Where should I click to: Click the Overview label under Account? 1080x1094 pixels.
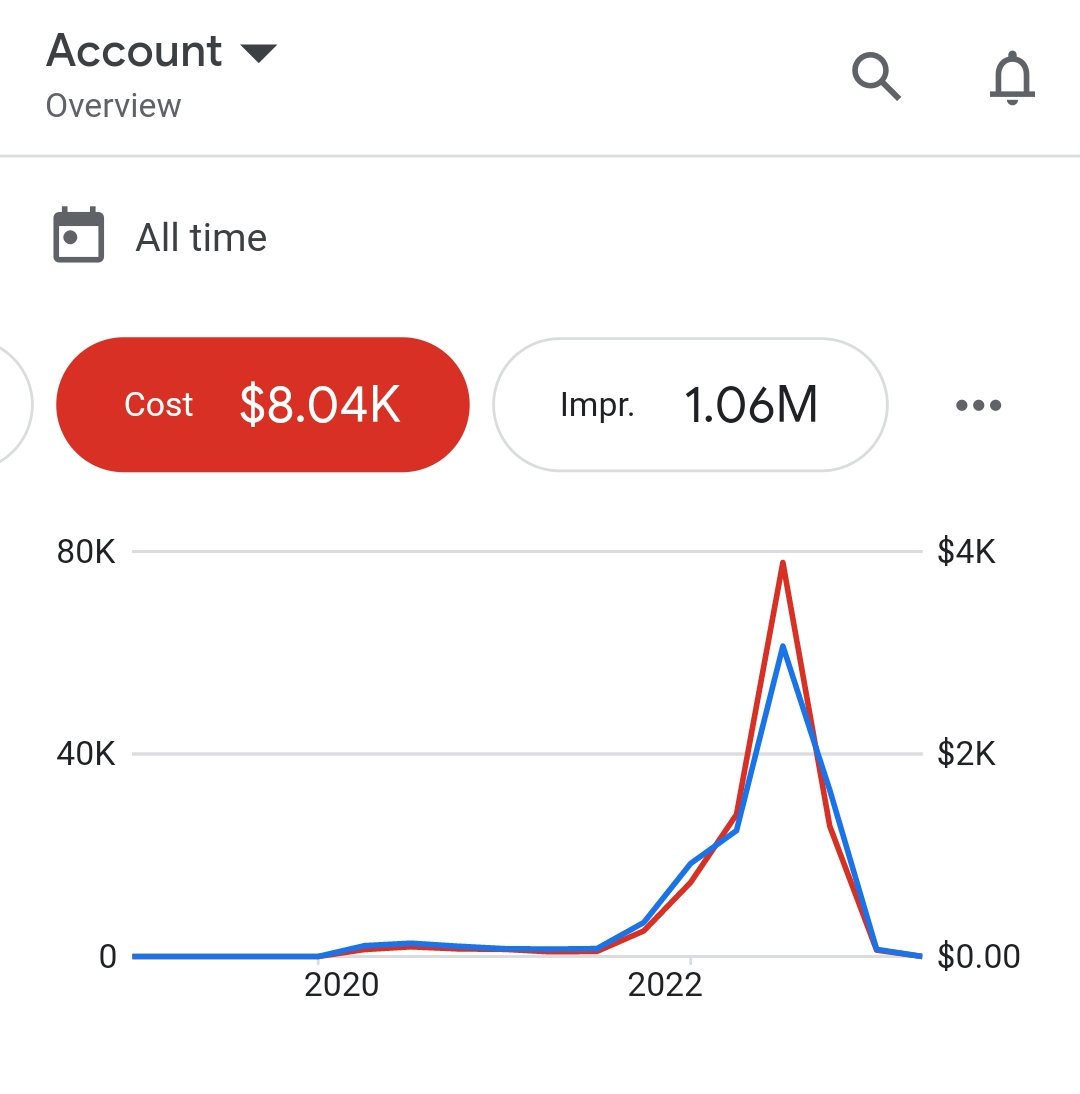point(113,104)
